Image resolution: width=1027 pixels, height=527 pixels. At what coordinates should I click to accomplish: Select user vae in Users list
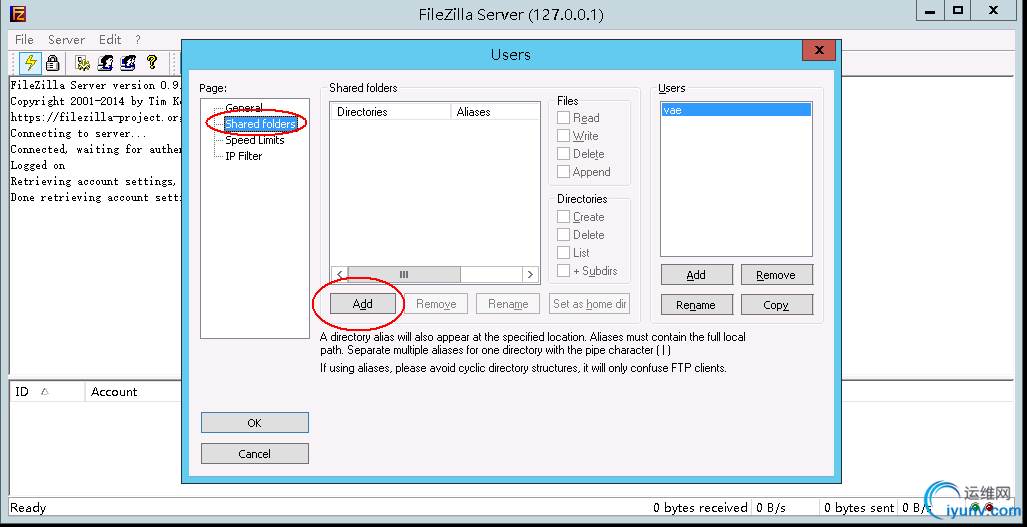click(736, 110)
